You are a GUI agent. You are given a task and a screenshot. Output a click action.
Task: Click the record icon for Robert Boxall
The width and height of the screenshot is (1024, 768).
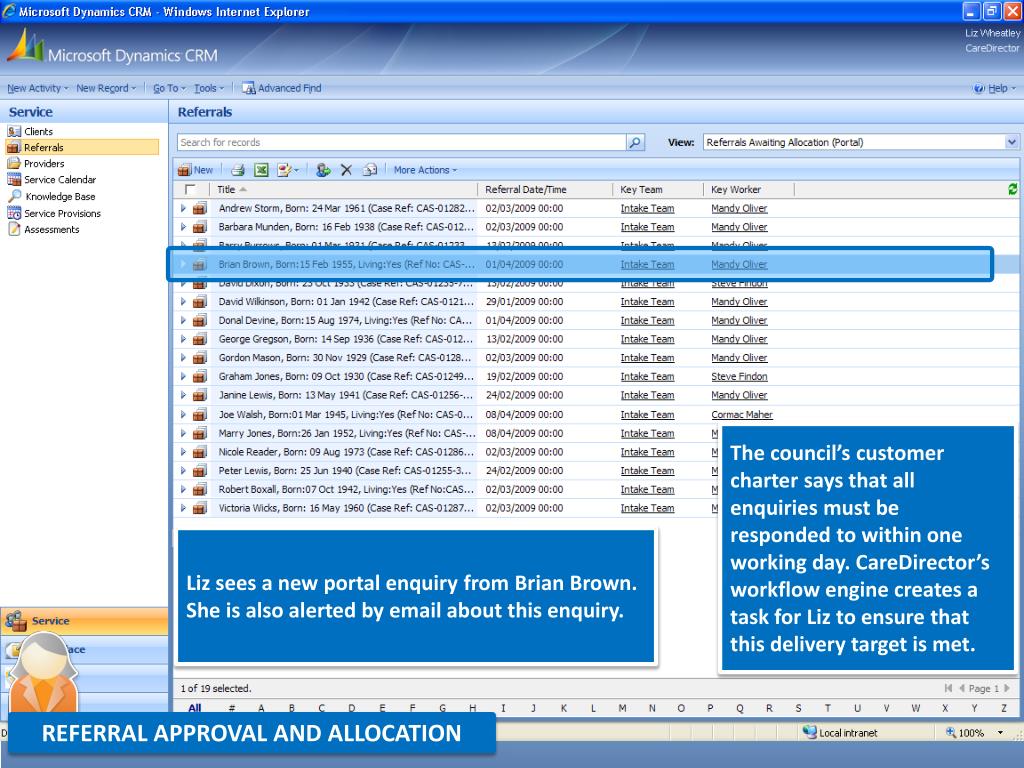coord(200,489)
